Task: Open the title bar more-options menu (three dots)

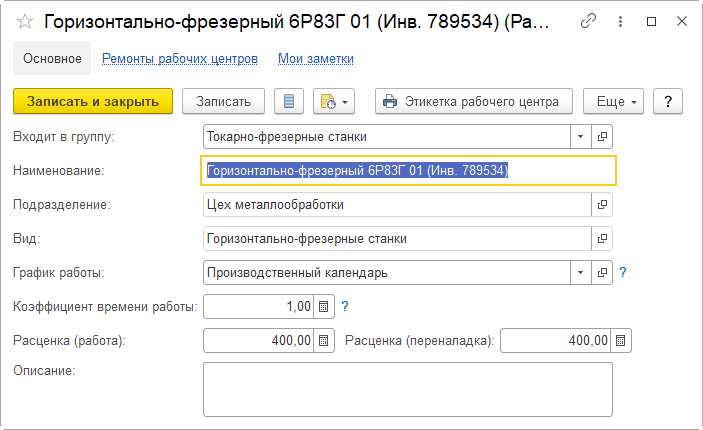Action: tap(620, 20)
